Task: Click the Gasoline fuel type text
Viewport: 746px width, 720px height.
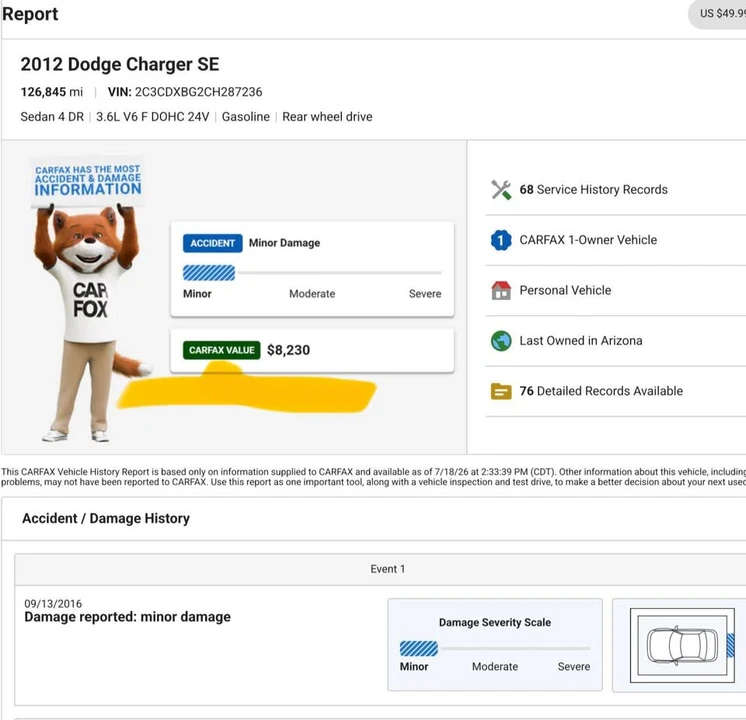Action: tap(245, 117)
